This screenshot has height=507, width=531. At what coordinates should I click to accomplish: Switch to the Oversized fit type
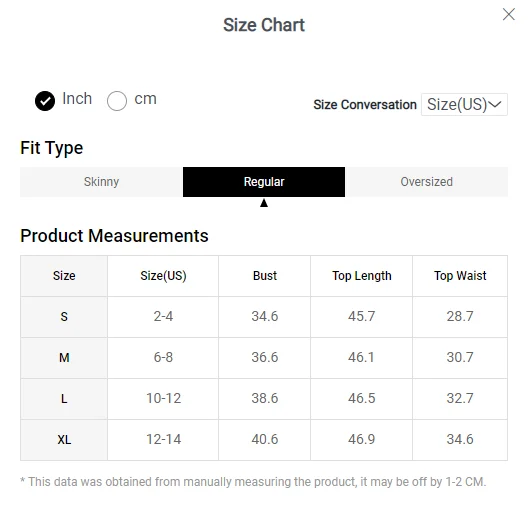[x=426, y=182]
